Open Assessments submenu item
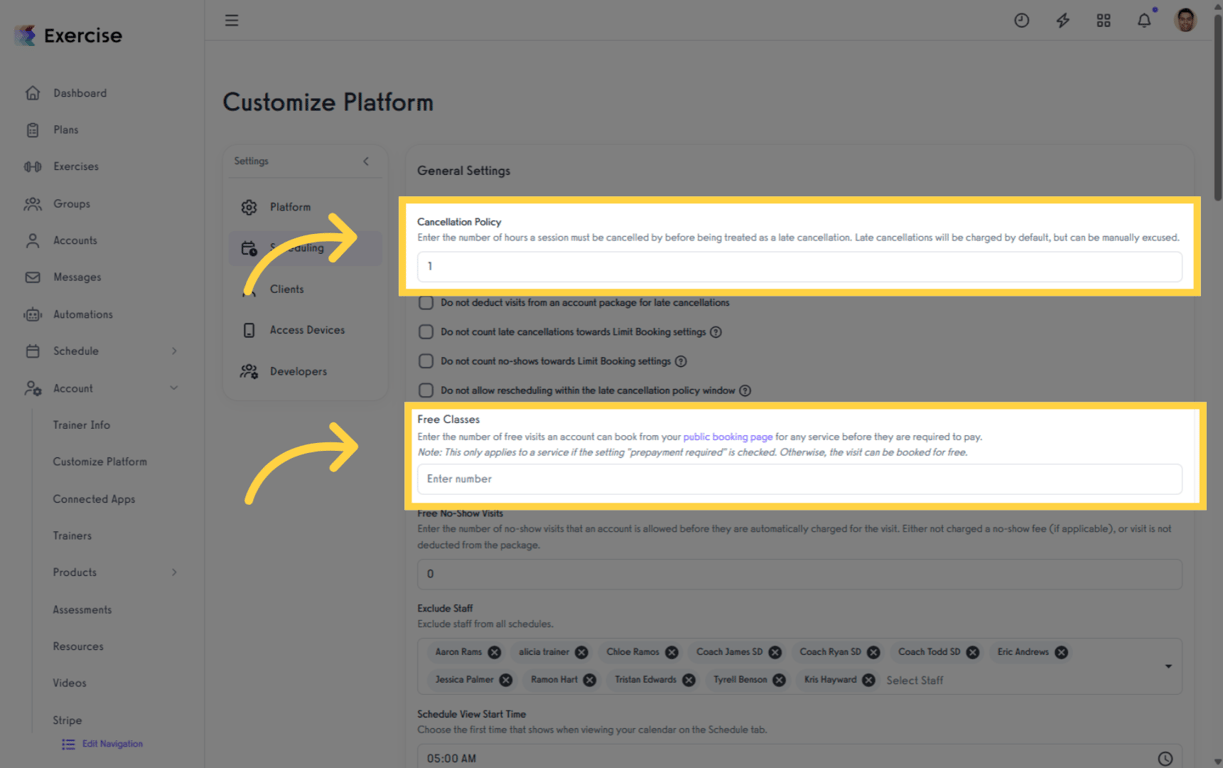This screenshot has height=768, width=1223. click(82, 610)
